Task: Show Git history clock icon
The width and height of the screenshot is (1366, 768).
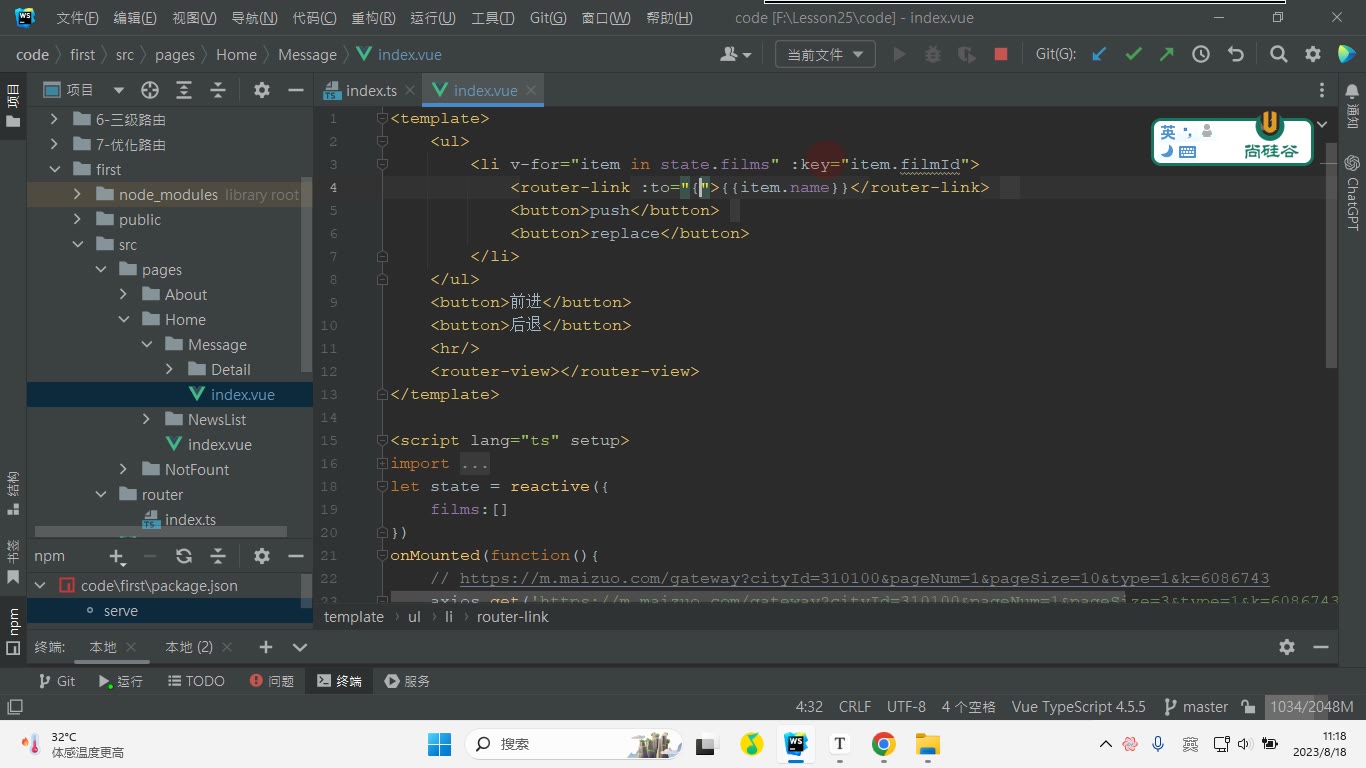Action: (1201, 55)
